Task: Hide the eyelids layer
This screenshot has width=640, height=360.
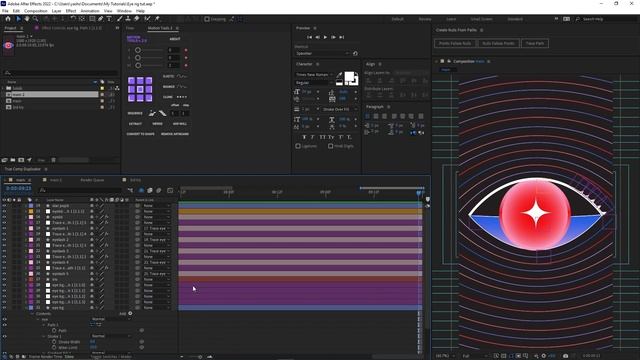Action: coord(4,217)
